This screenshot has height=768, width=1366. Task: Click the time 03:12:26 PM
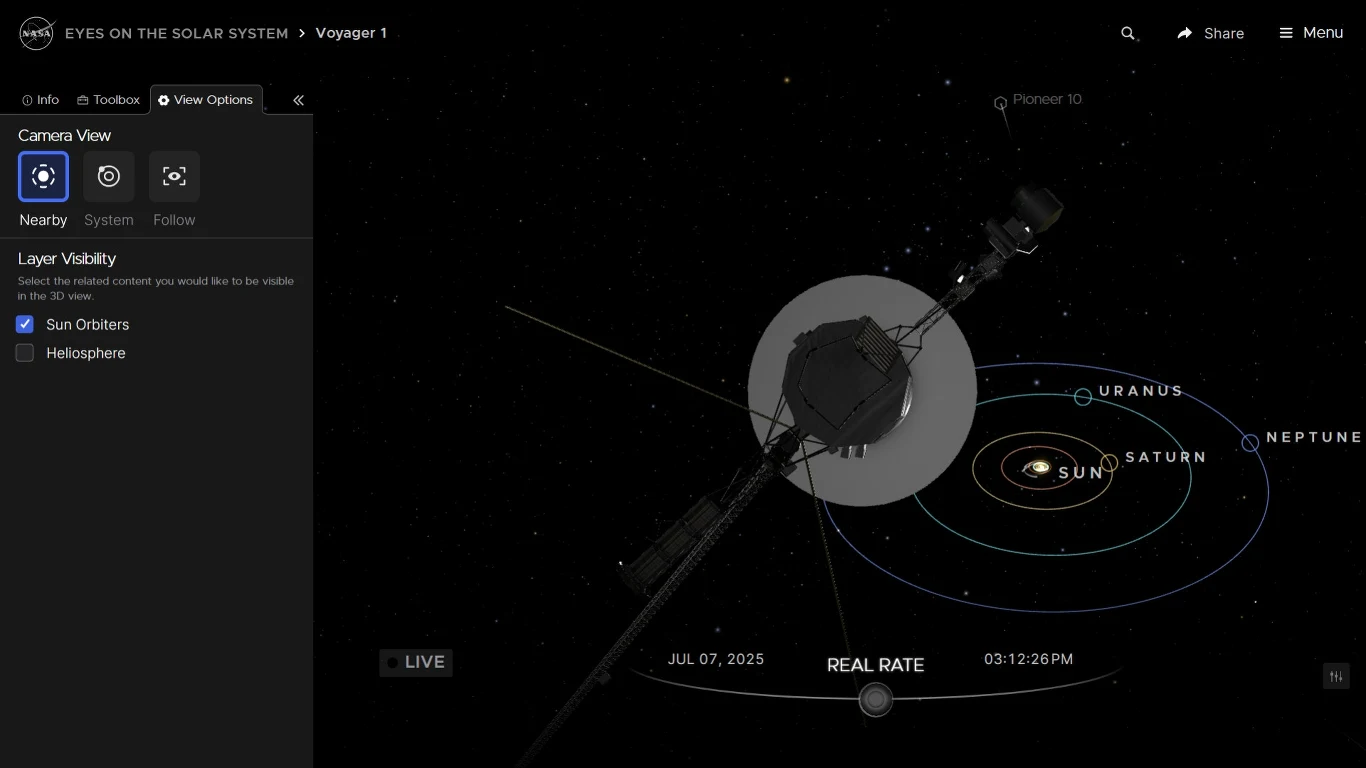(1029, 659)
